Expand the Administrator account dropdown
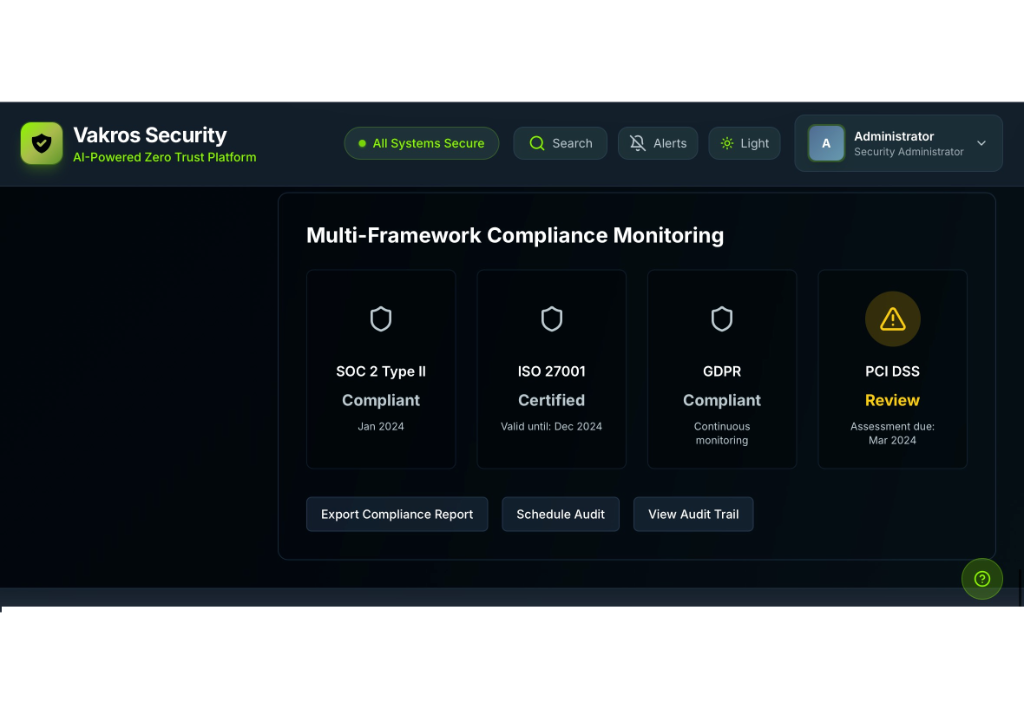The image size is (1024, 711). pos(898,143)
